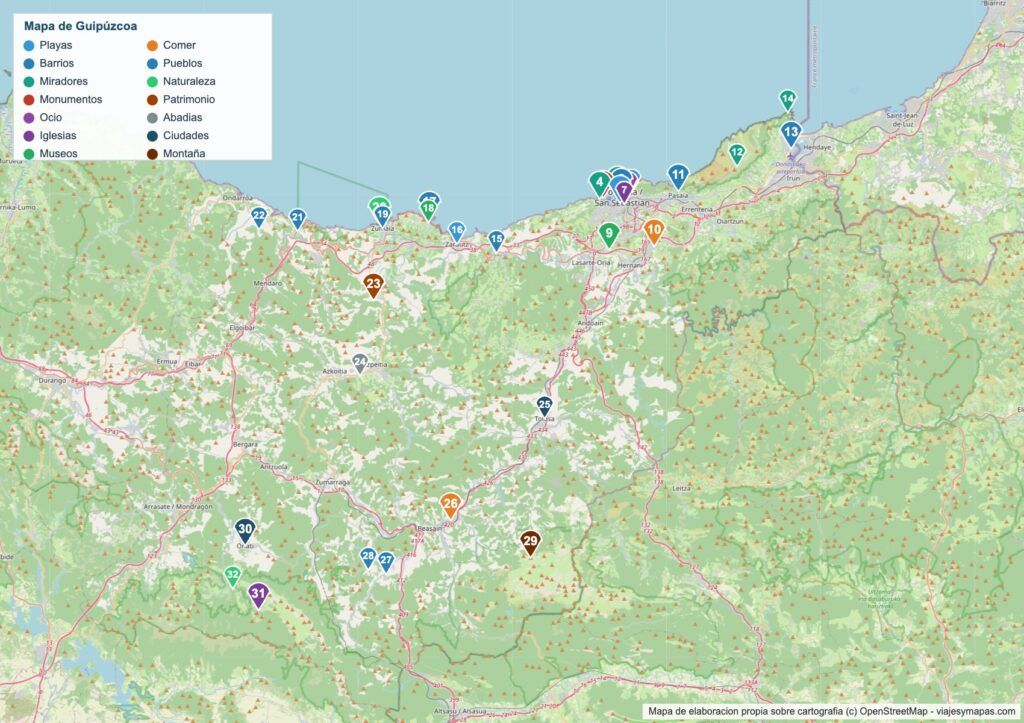Click the 'Leitza' town label

[x=680, y=488]
